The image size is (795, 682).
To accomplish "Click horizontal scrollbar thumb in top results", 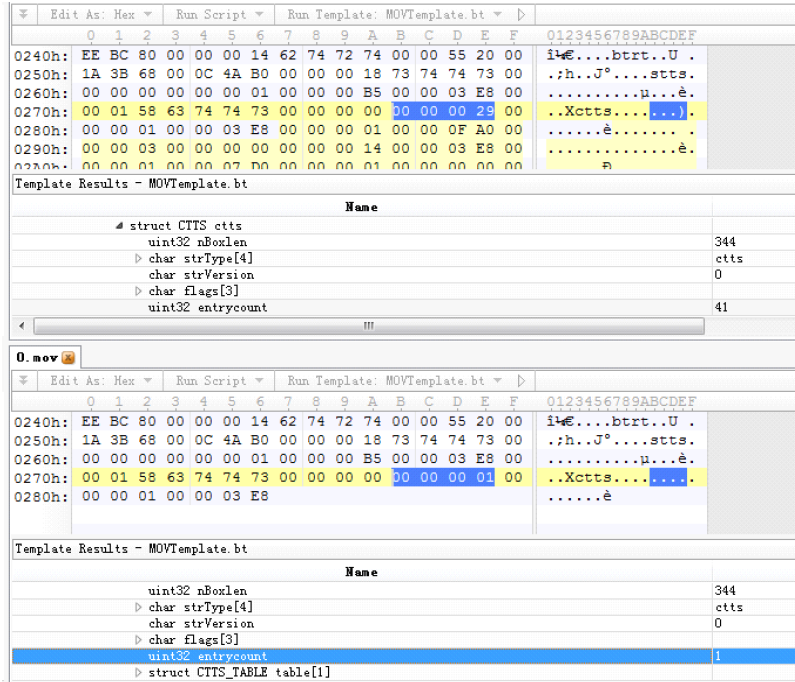I will pos(369,326).
